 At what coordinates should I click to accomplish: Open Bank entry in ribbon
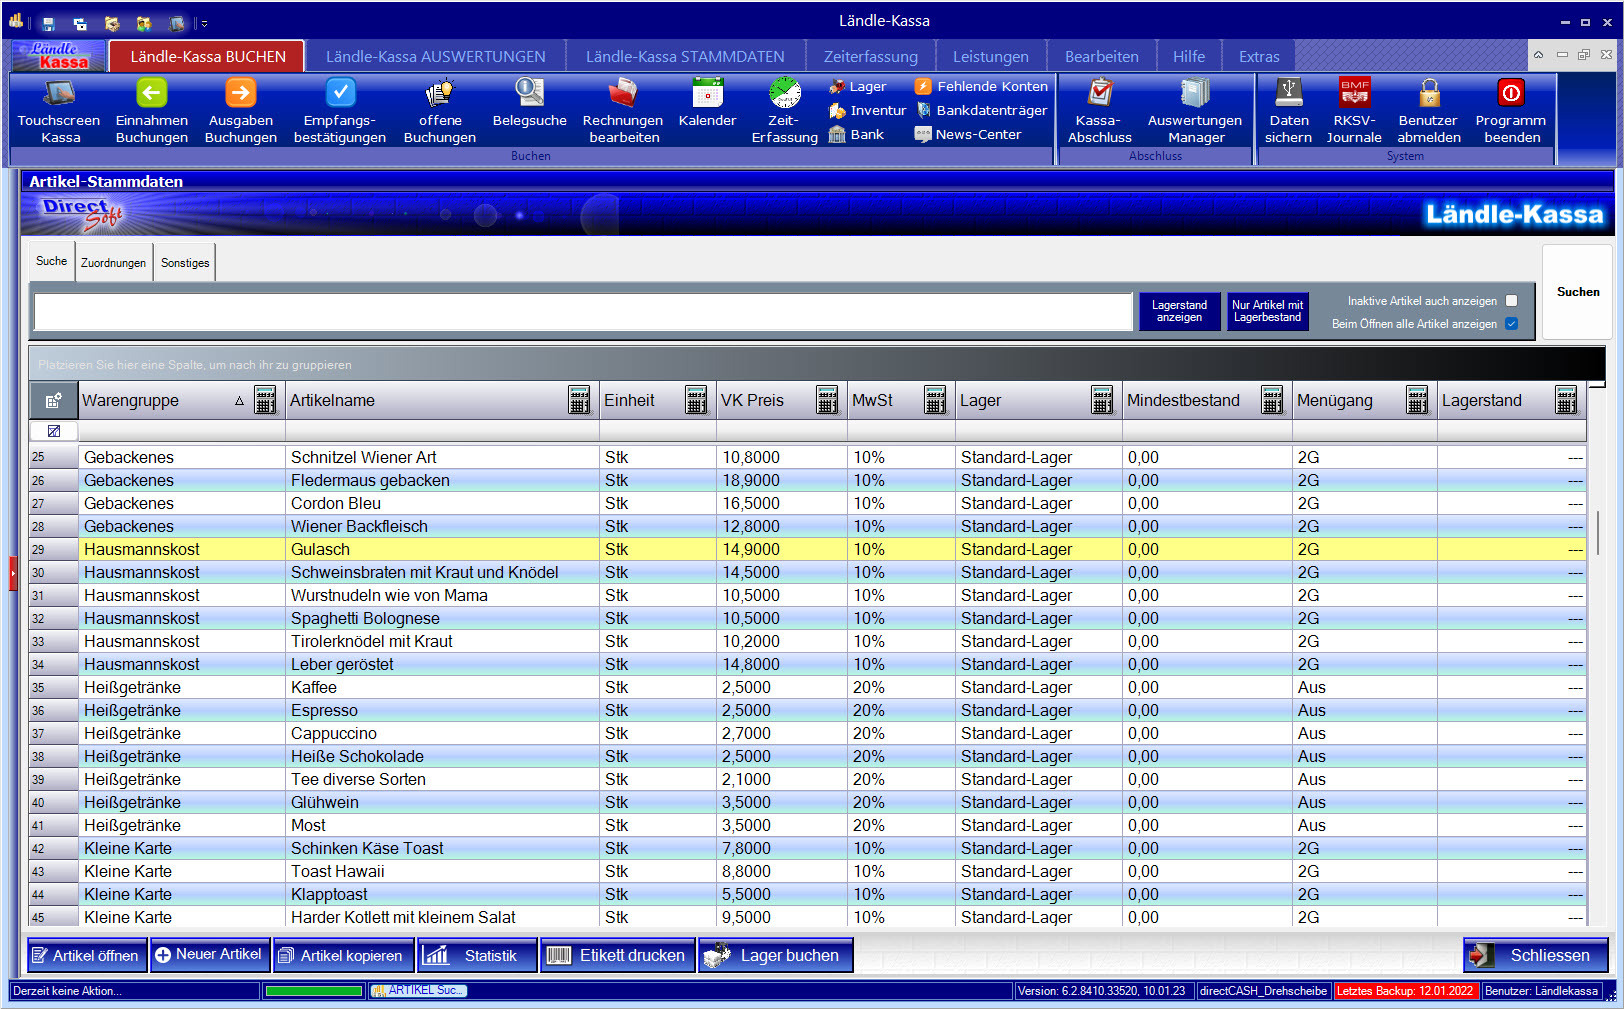click(857, 135)
